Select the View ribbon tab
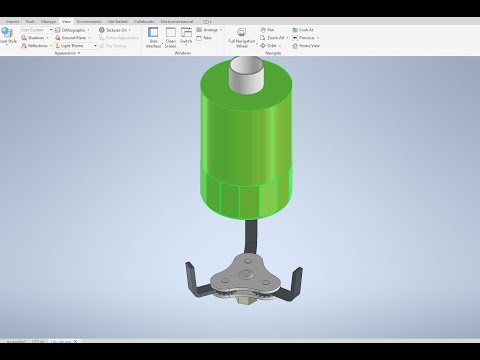This screenshot has width=480, height=360. (x=66, y=21)
